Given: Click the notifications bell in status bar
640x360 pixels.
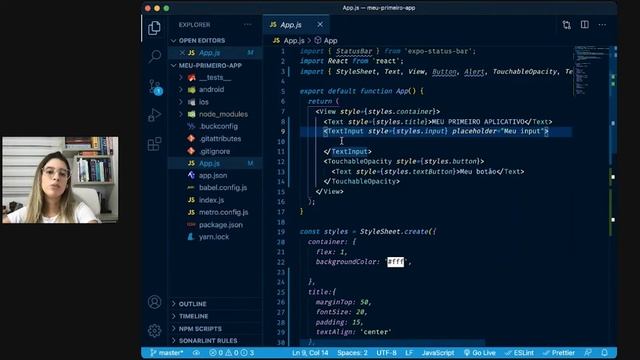Looking at the screenshot, I should (604, 353).
